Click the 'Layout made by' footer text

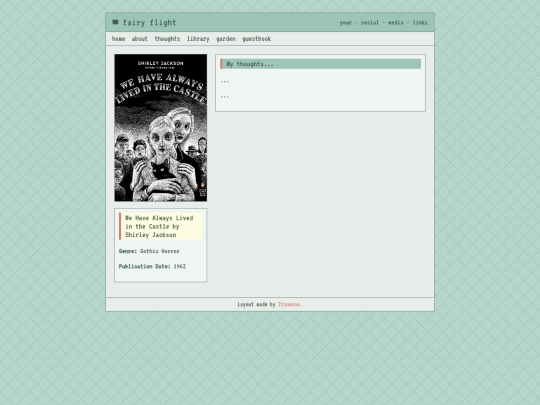[x=257, y=304]
